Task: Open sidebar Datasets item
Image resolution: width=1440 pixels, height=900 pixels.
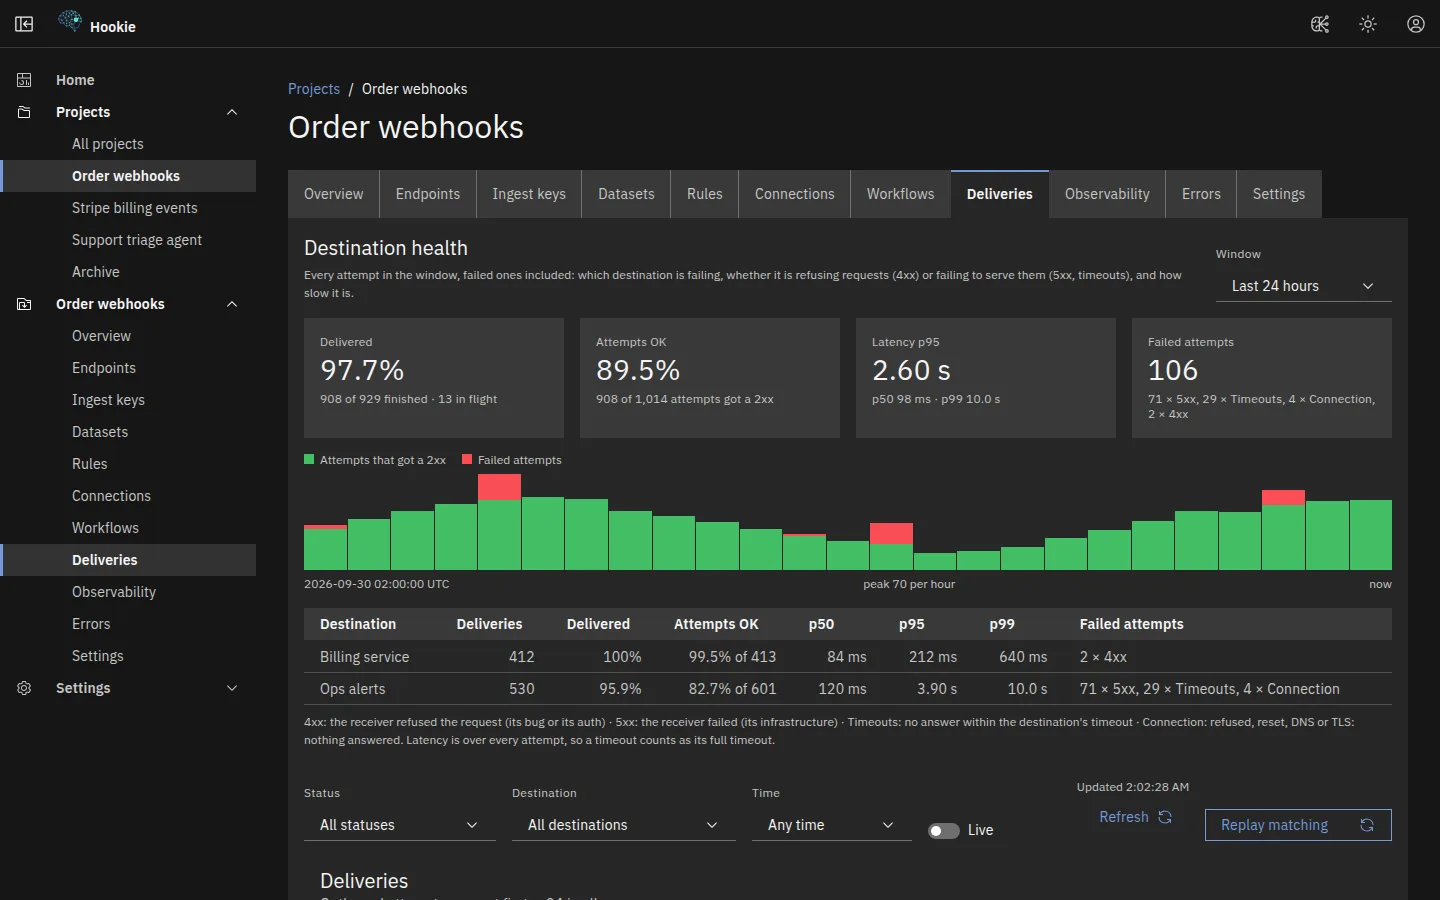Action: [x=128, y=432]
